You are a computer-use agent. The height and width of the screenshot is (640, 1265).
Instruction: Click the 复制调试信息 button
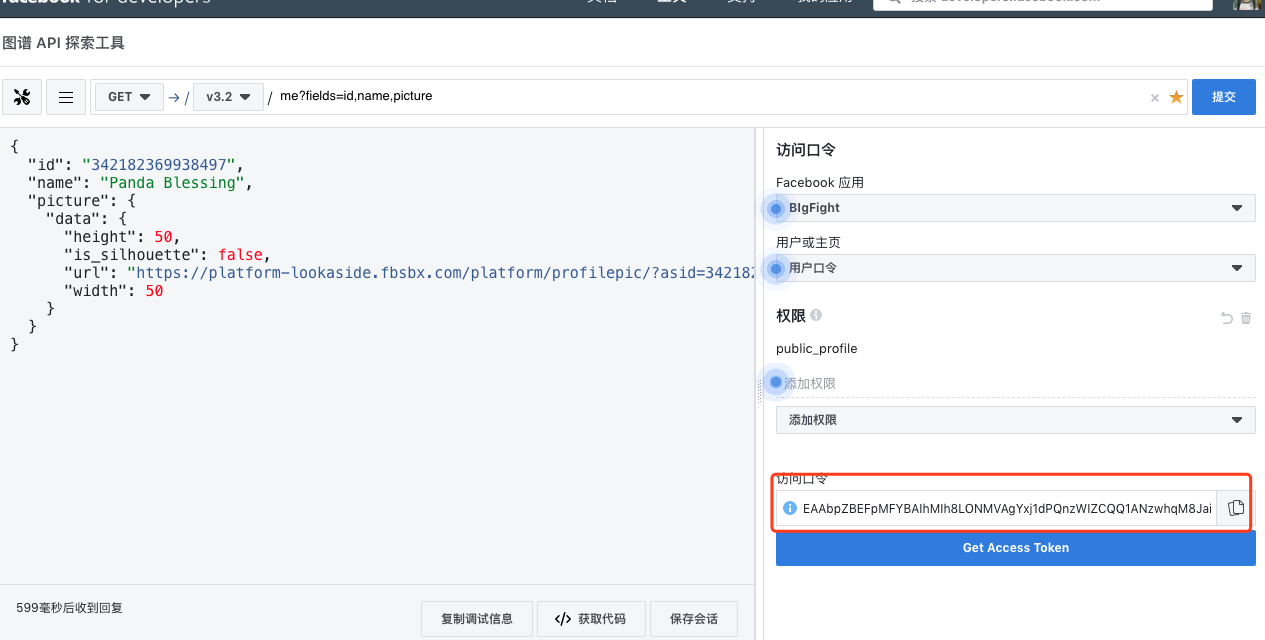click(x=477, y=619)
